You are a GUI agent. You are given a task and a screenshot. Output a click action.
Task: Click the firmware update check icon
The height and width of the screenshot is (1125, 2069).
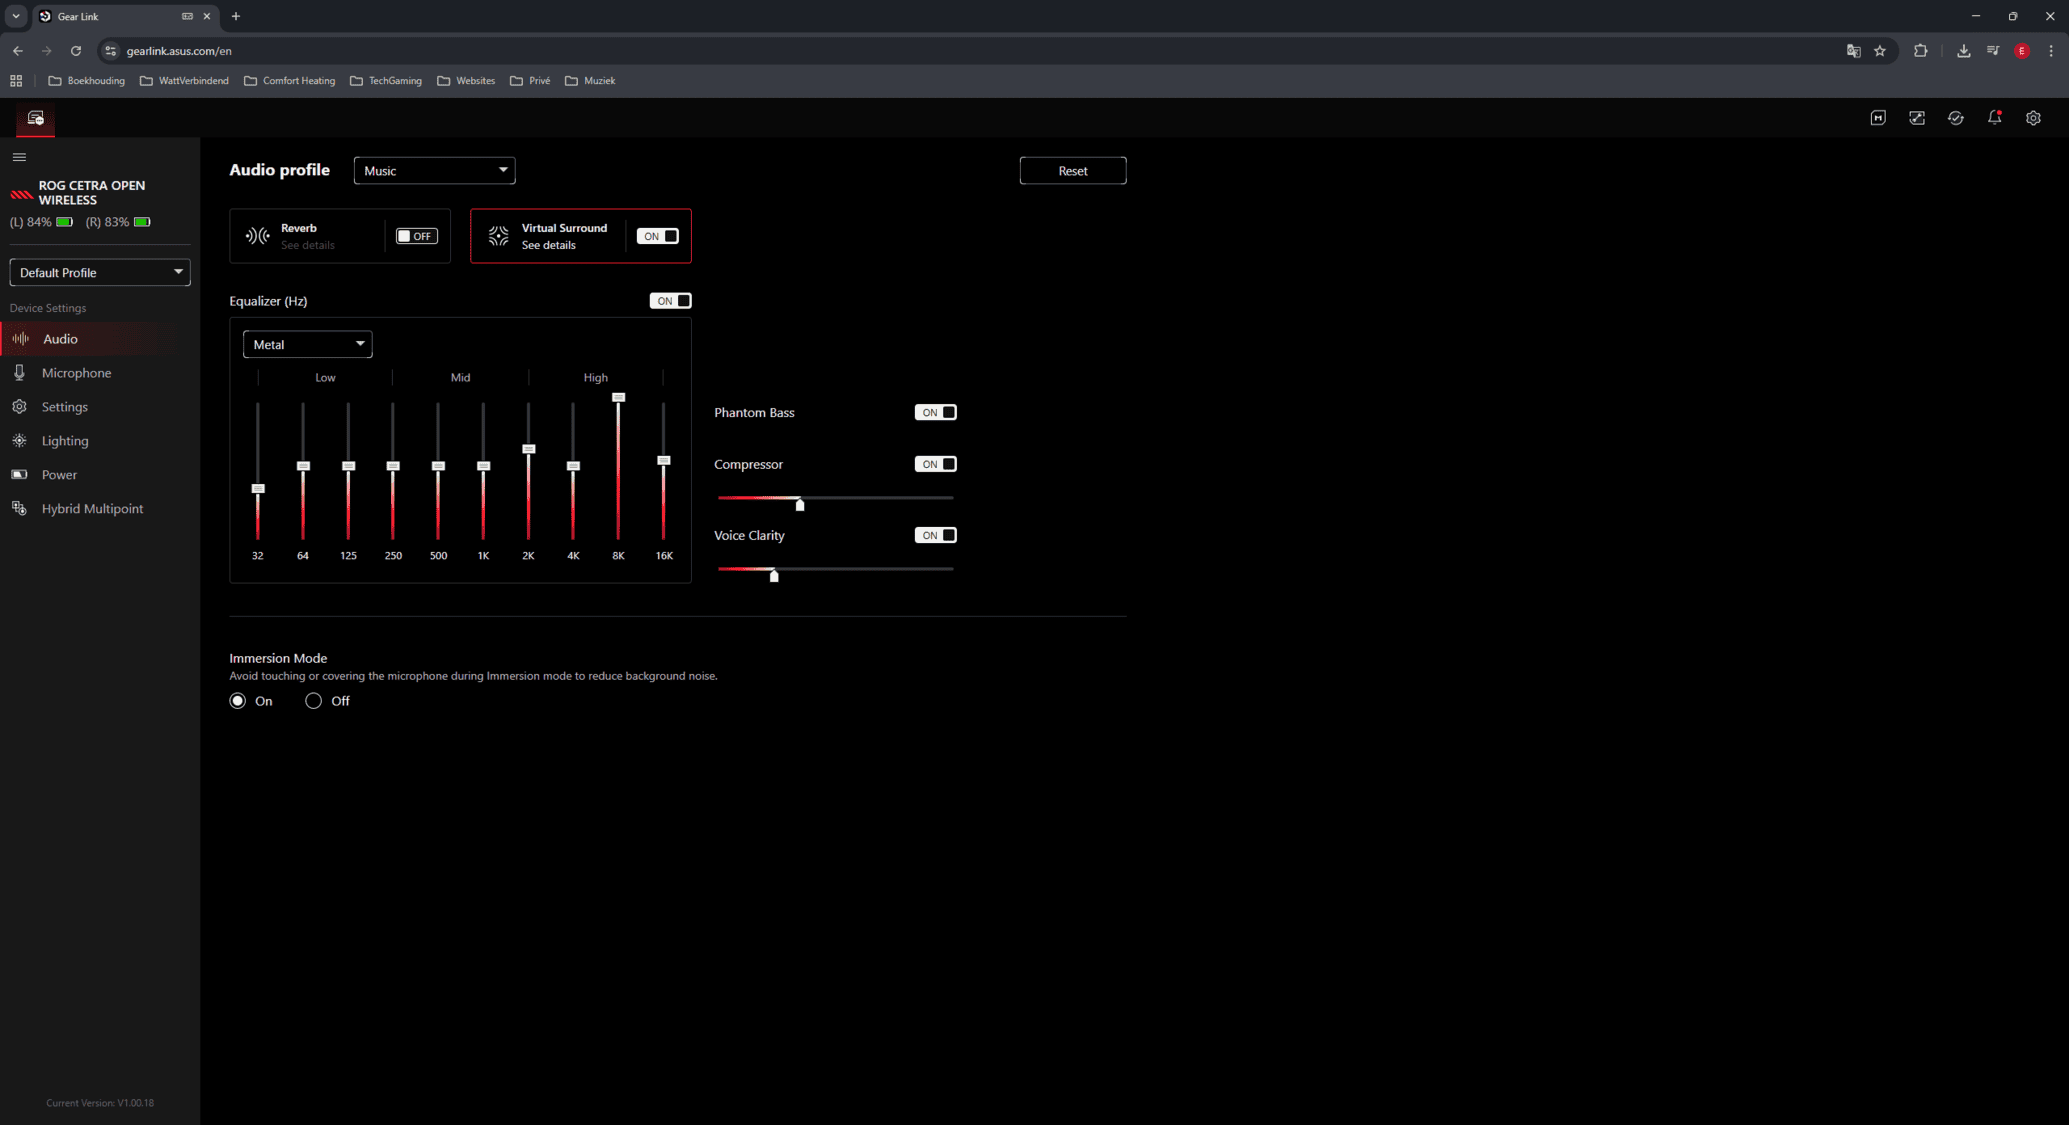1955,118
